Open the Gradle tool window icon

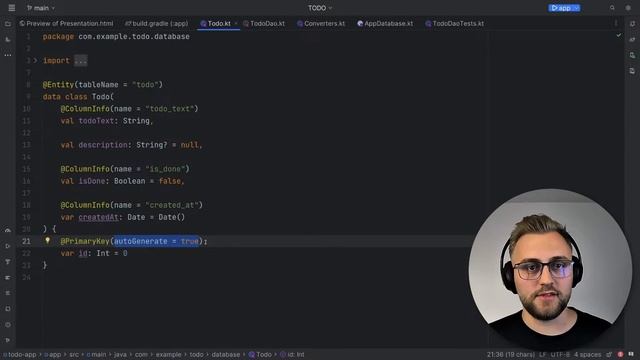coord(632,40)
